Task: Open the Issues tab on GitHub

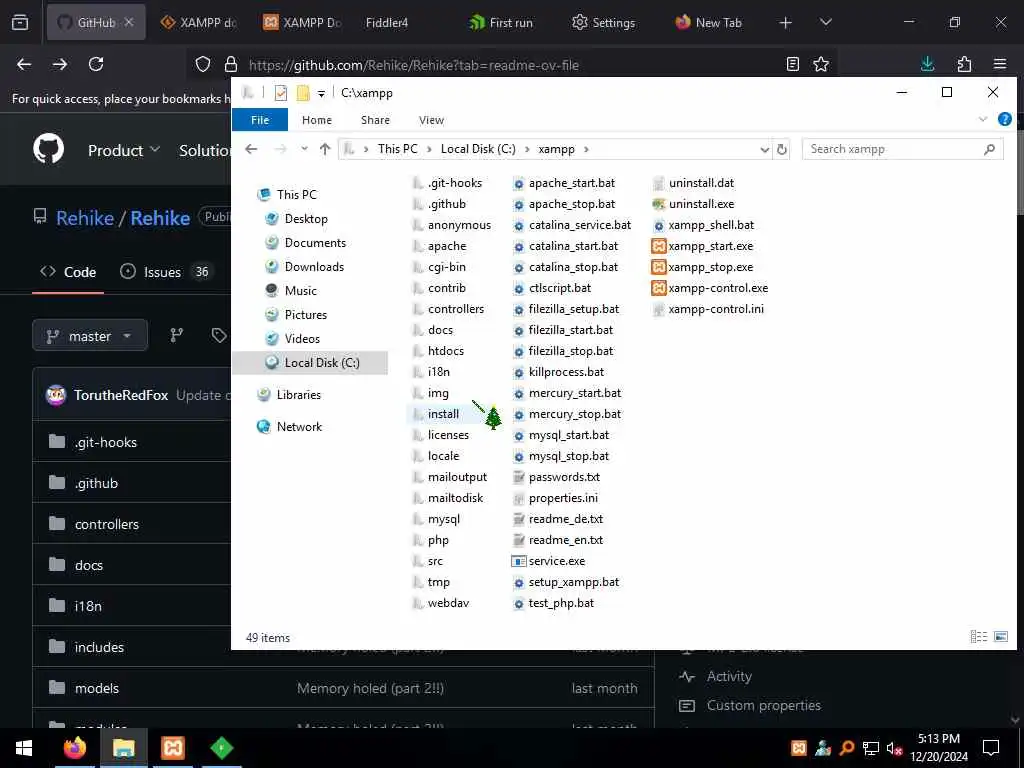Action: [166, 272]
